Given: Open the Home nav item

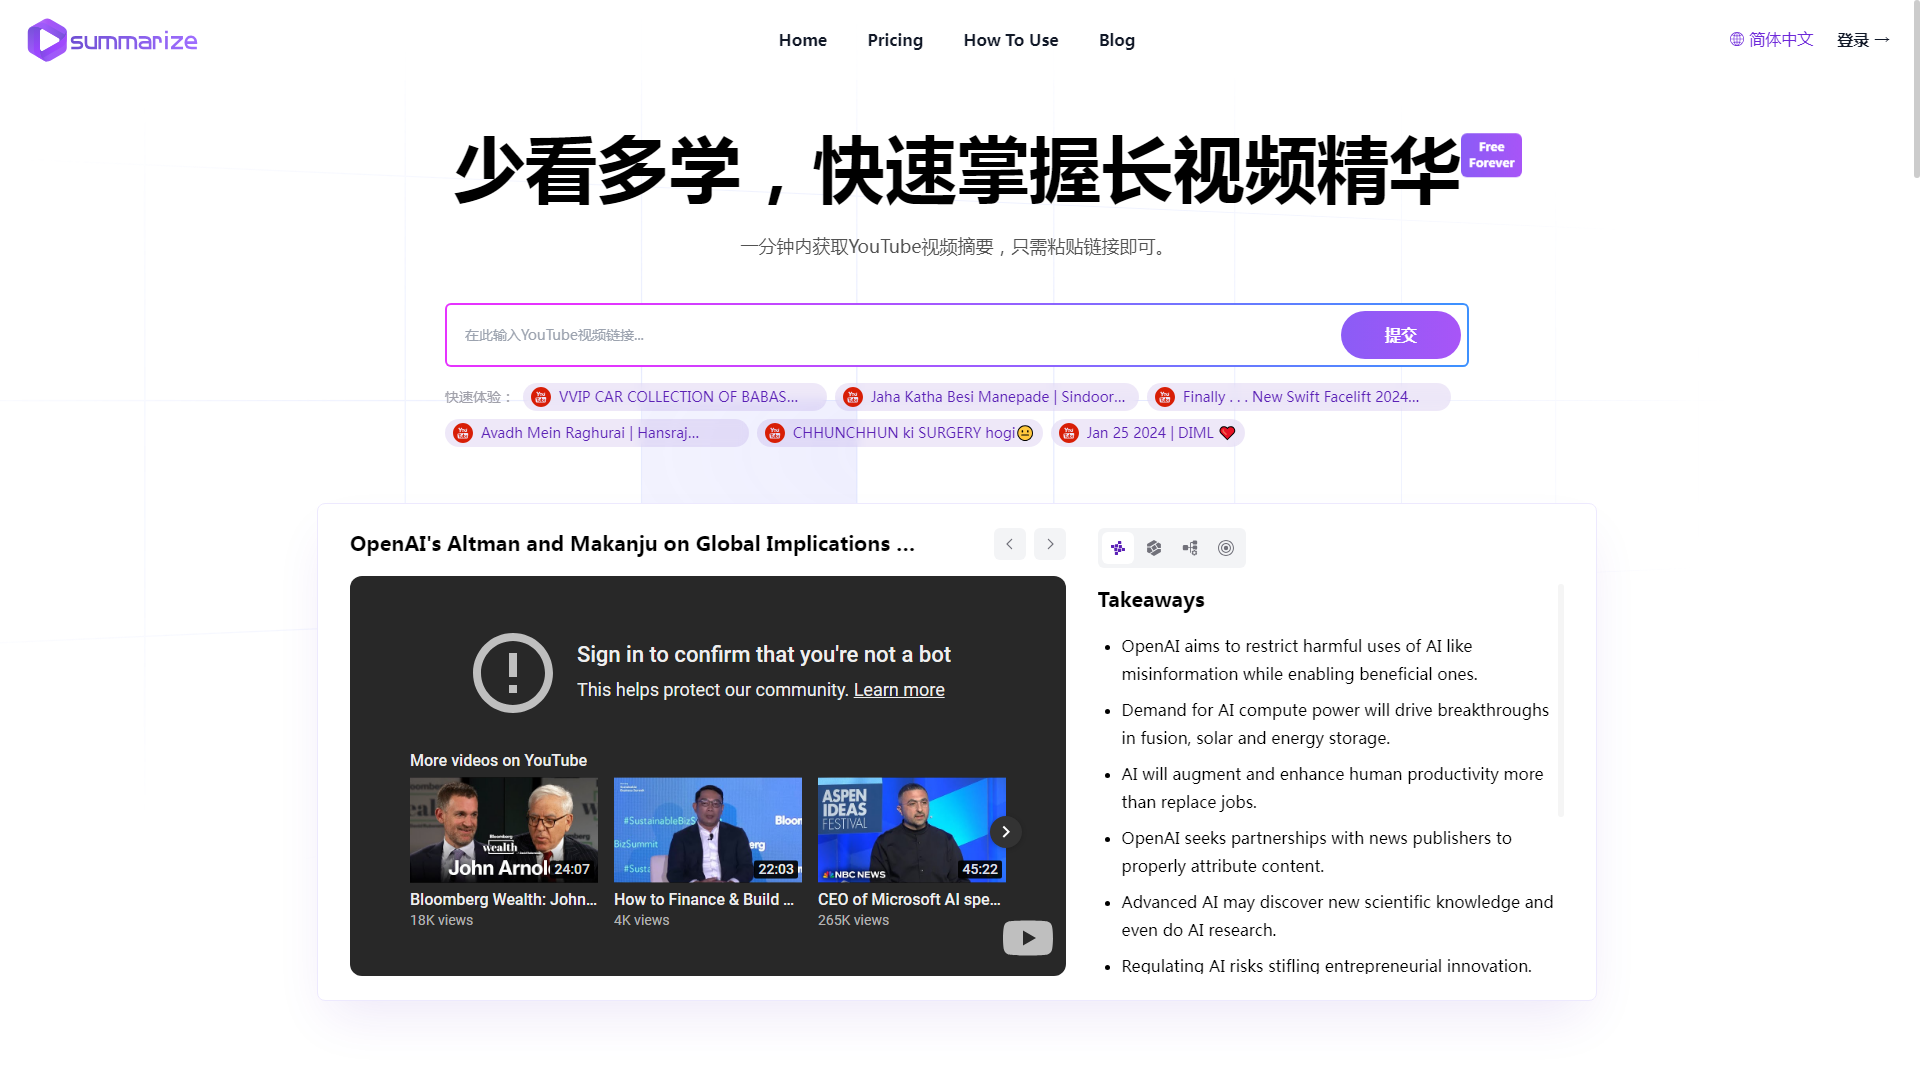Looking at the screenshot, I should tap(803, 40).
